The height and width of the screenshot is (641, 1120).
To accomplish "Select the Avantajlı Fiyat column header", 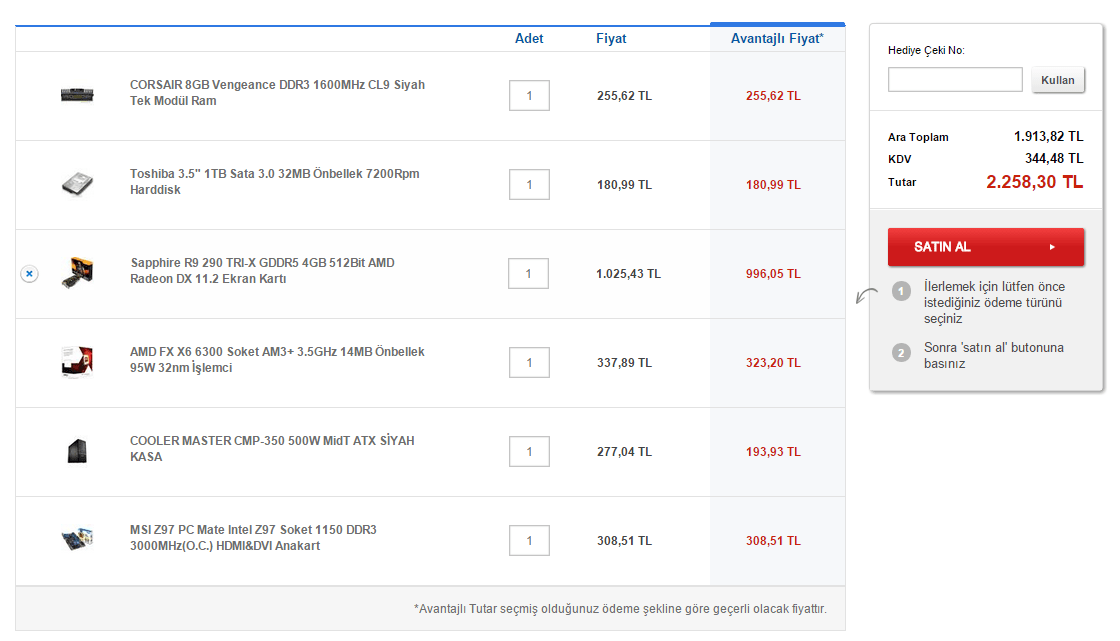I will pyautogui.click(x=777, y=39).
